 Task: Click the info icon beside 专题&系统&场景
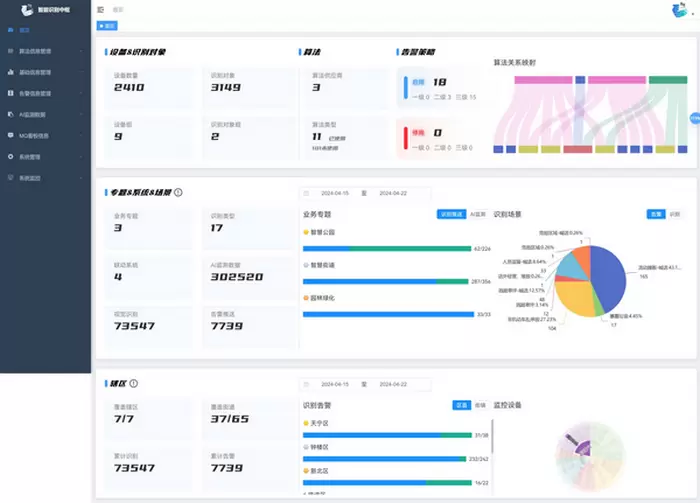click(x=178, y=191)
